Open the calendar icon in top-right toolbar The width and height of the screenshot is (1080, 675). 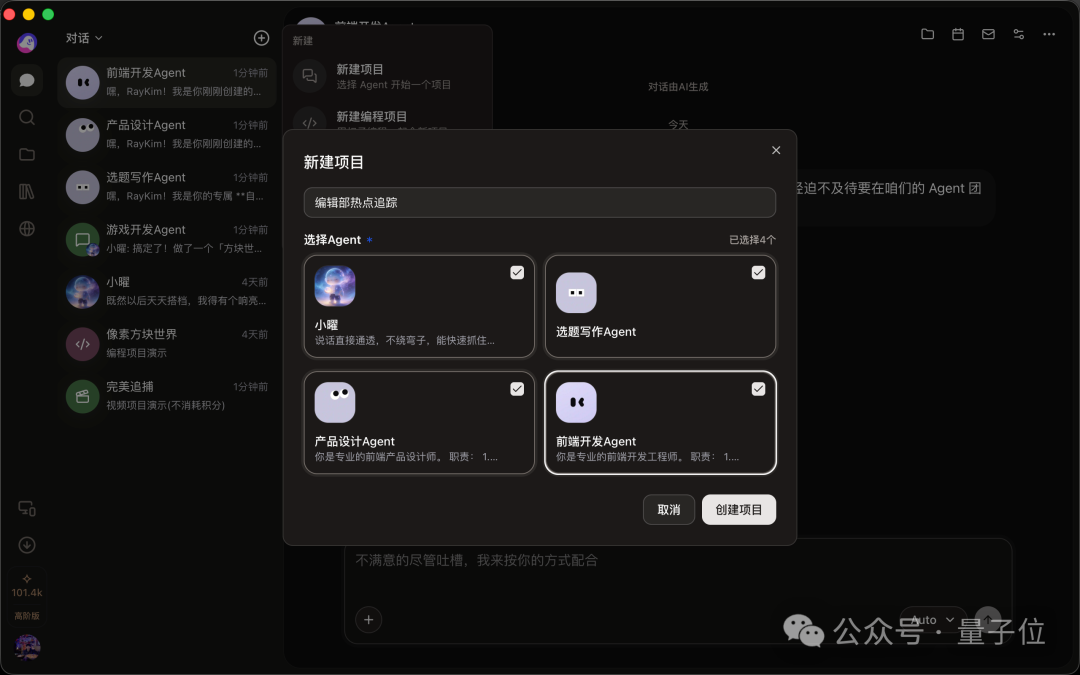pyautogui.click(x=958, y=34)
